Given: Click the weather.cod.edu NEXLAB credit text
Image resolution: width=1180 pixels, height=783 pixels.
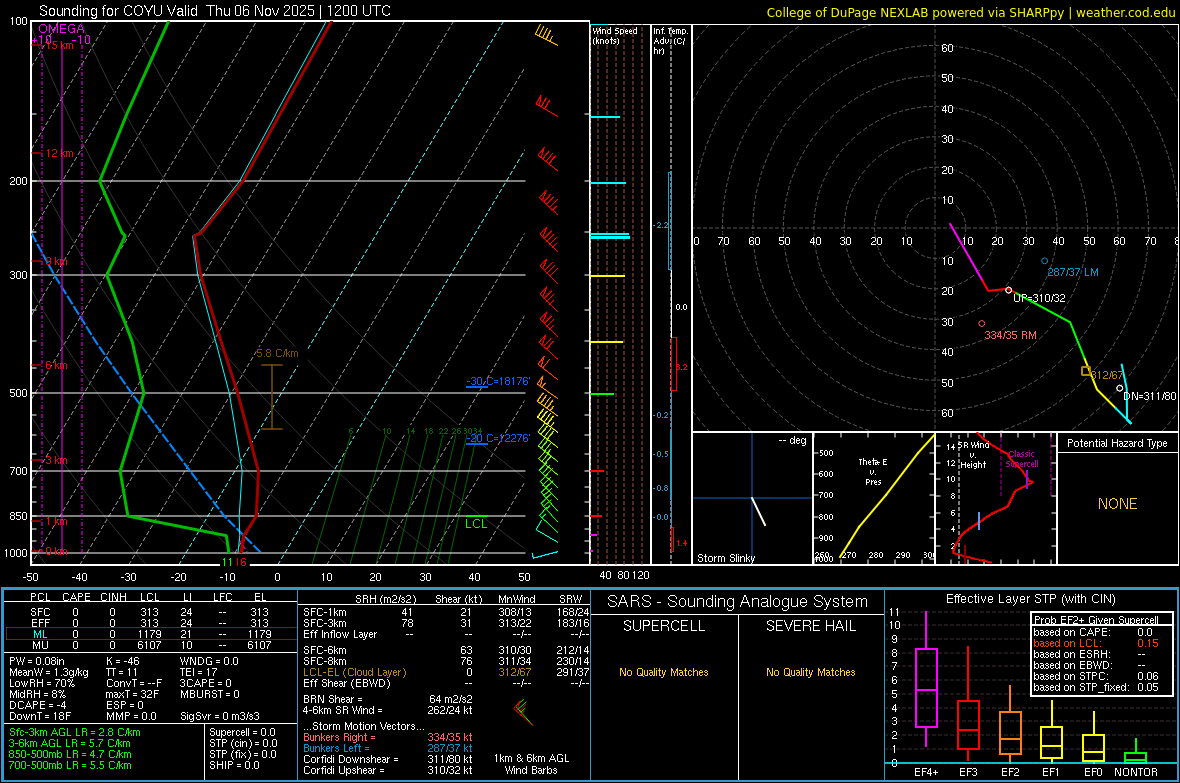Looking at the screenshot, I should (x=970, y=12).
